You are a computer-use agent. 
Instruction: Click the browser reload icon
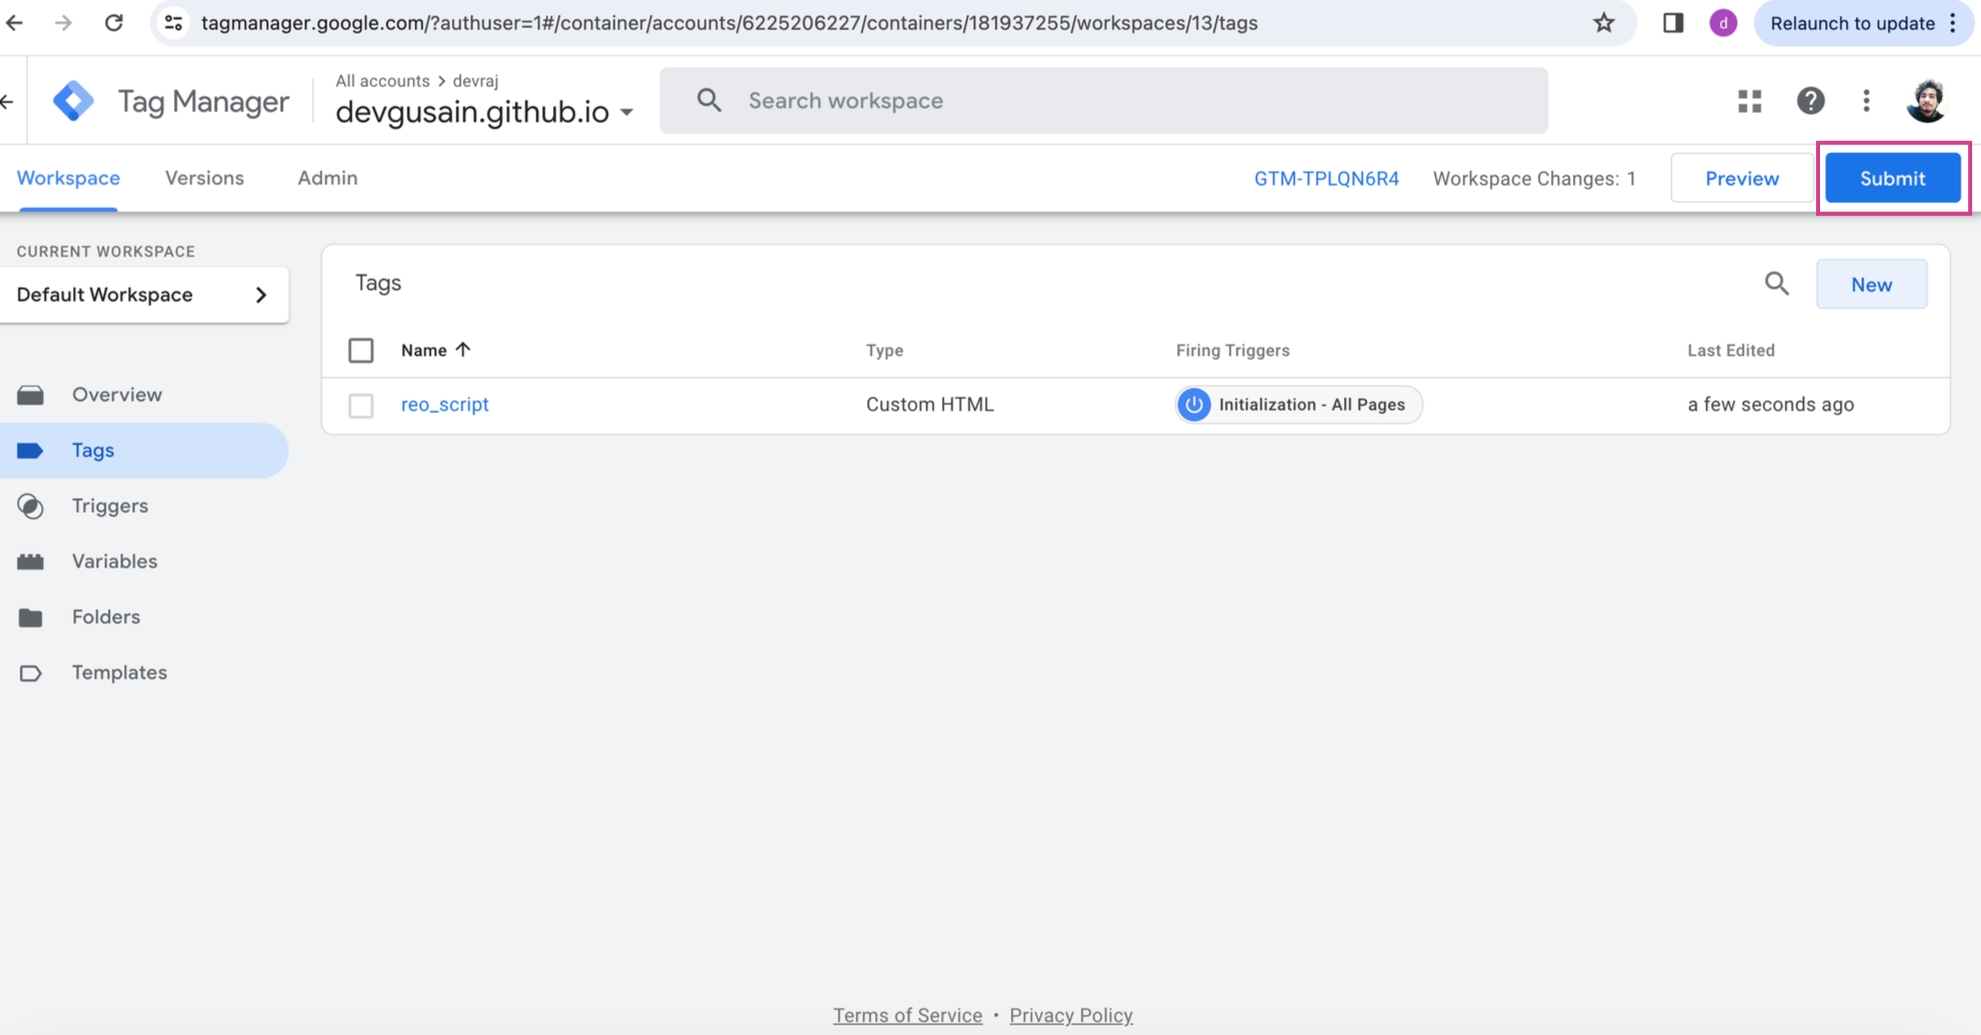(x=114, y=23)
